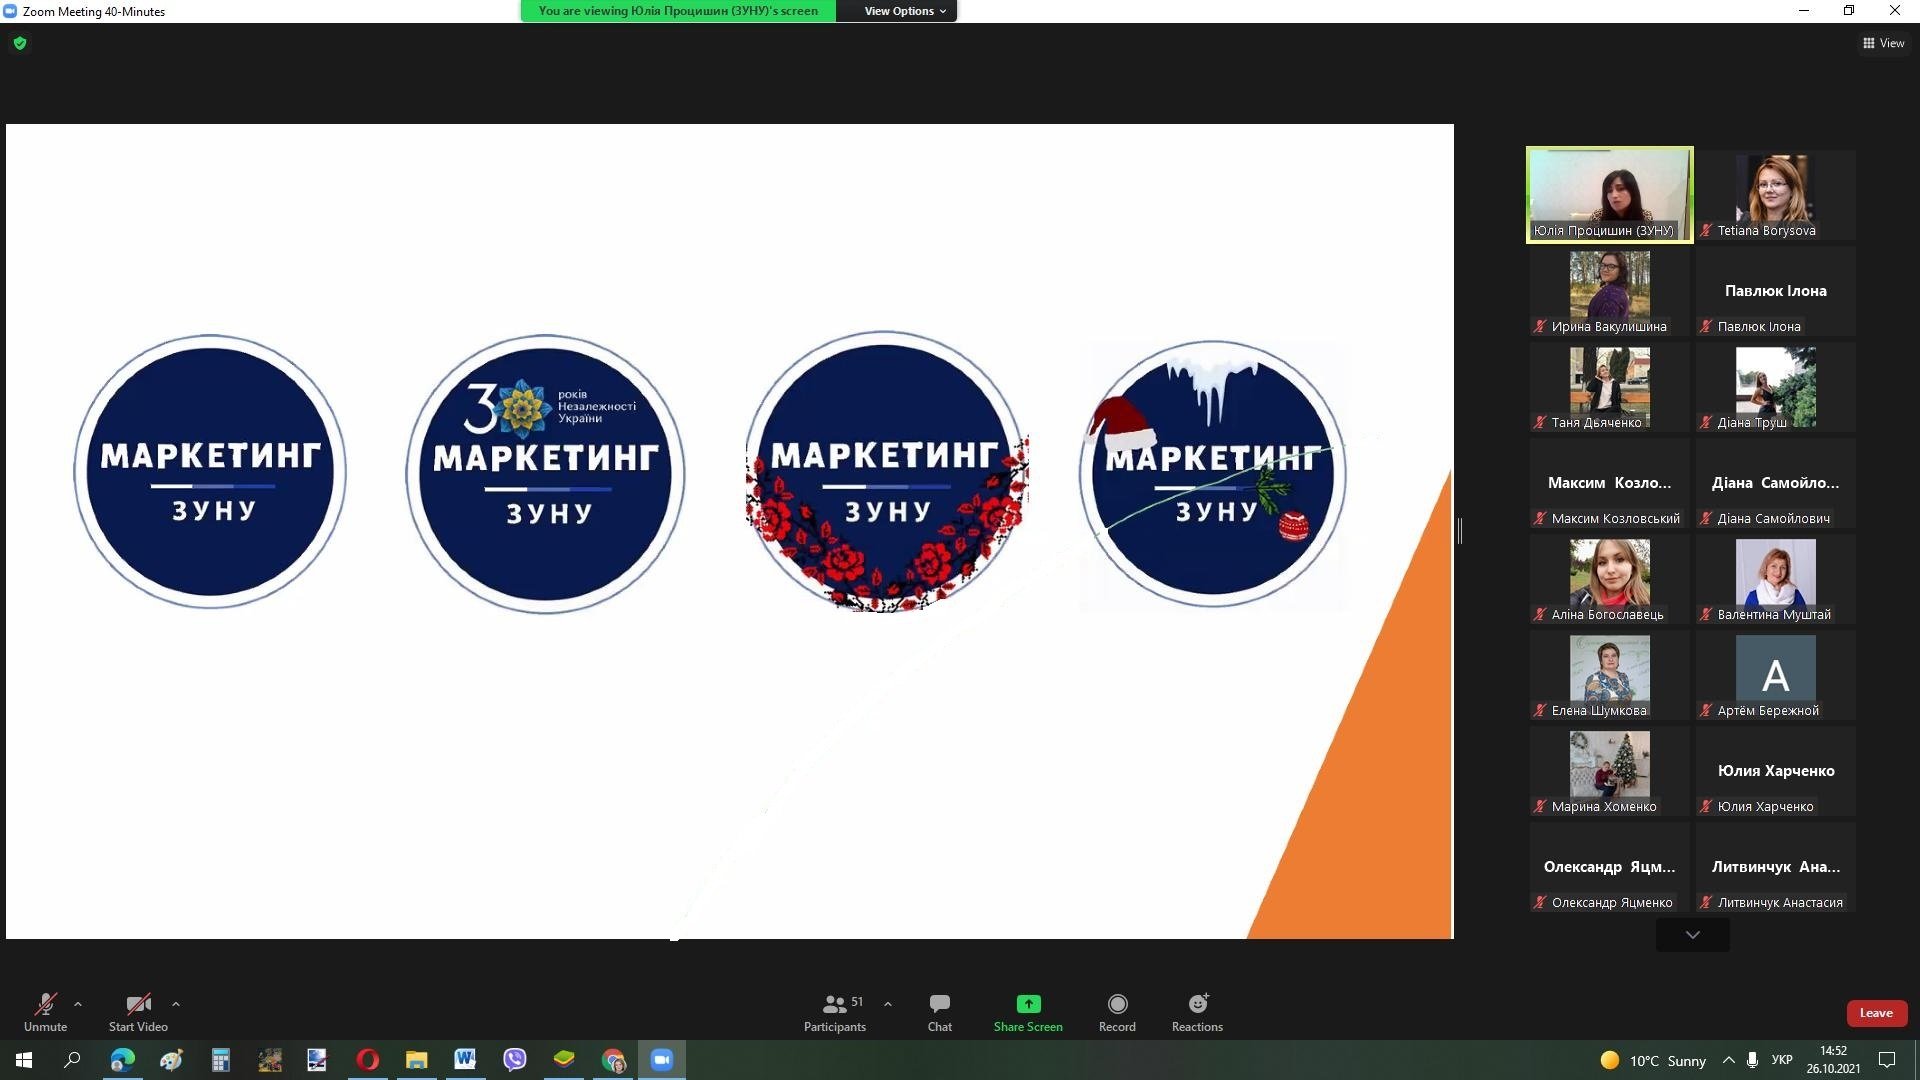Unmute the microphone in Zoom

[x=45, y=1012]
